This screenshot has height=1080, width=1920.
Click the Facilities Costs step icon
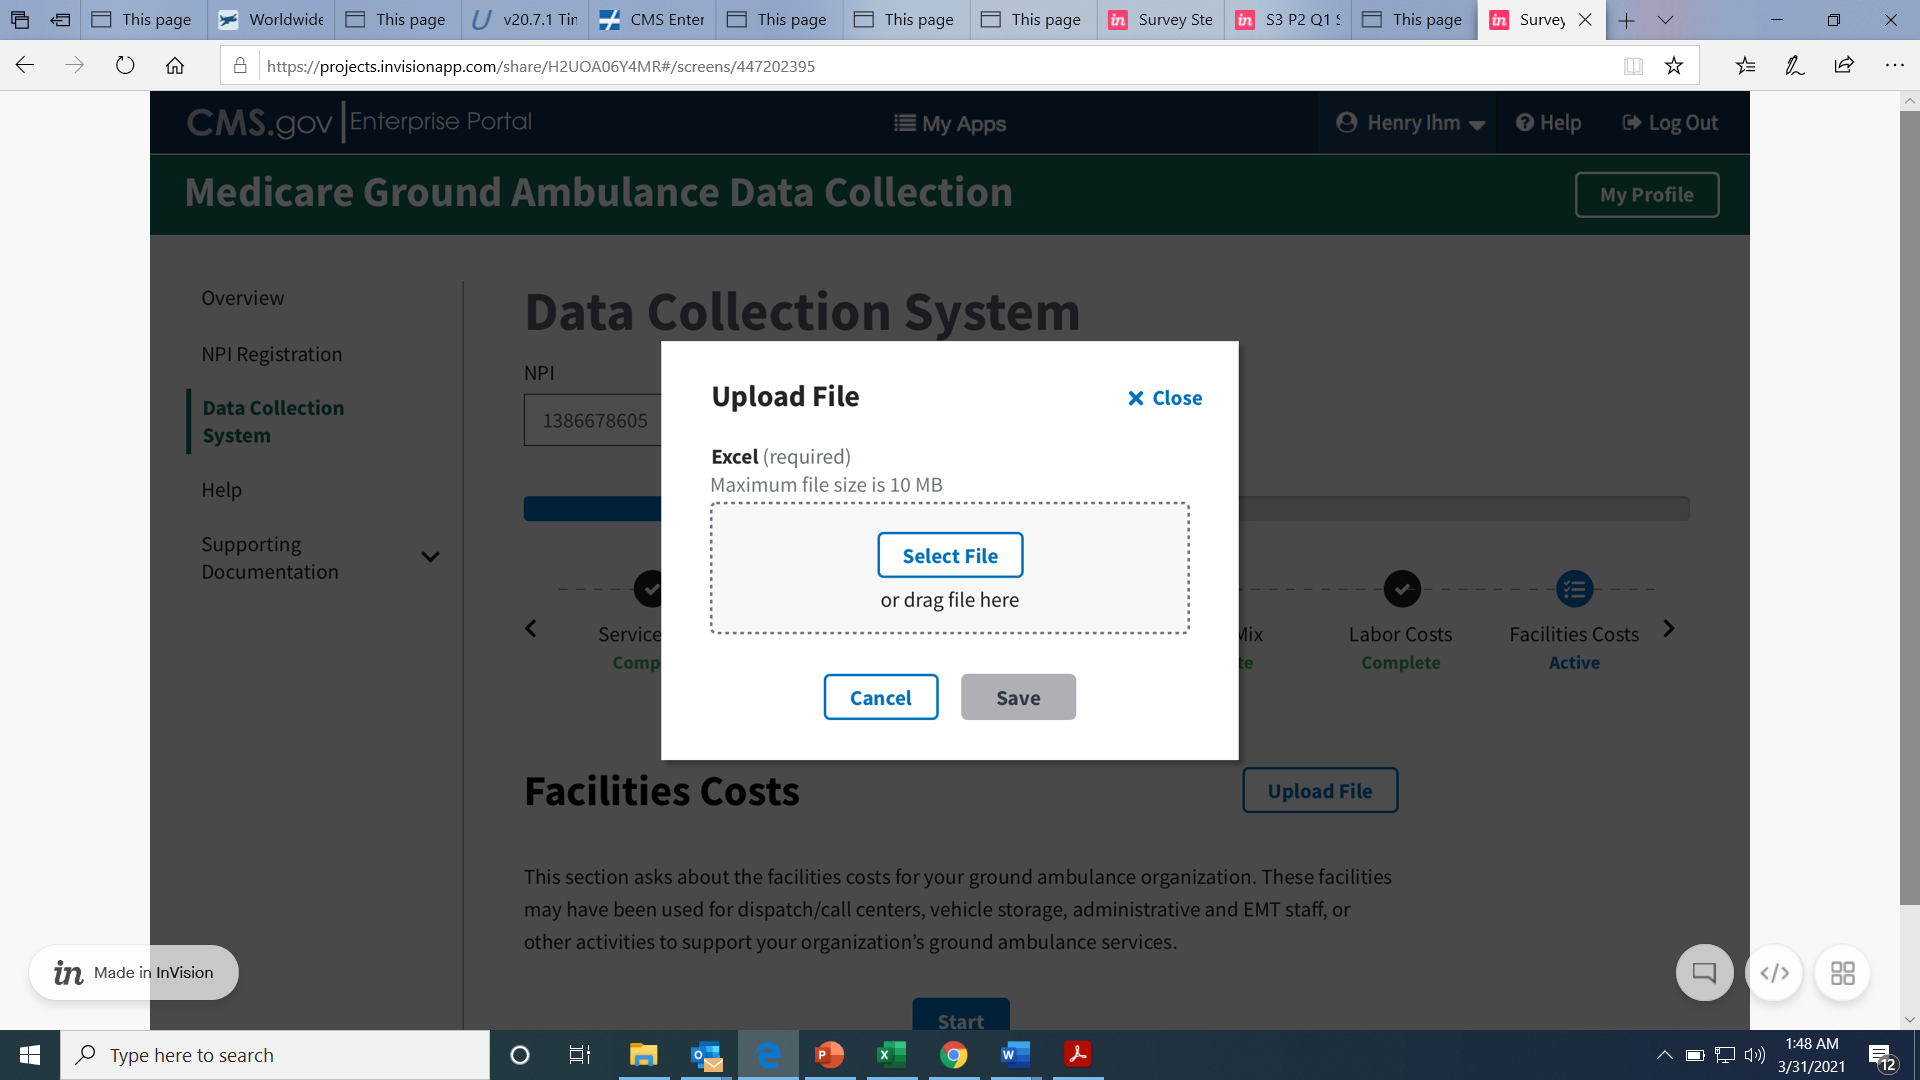click(1574, 589)
